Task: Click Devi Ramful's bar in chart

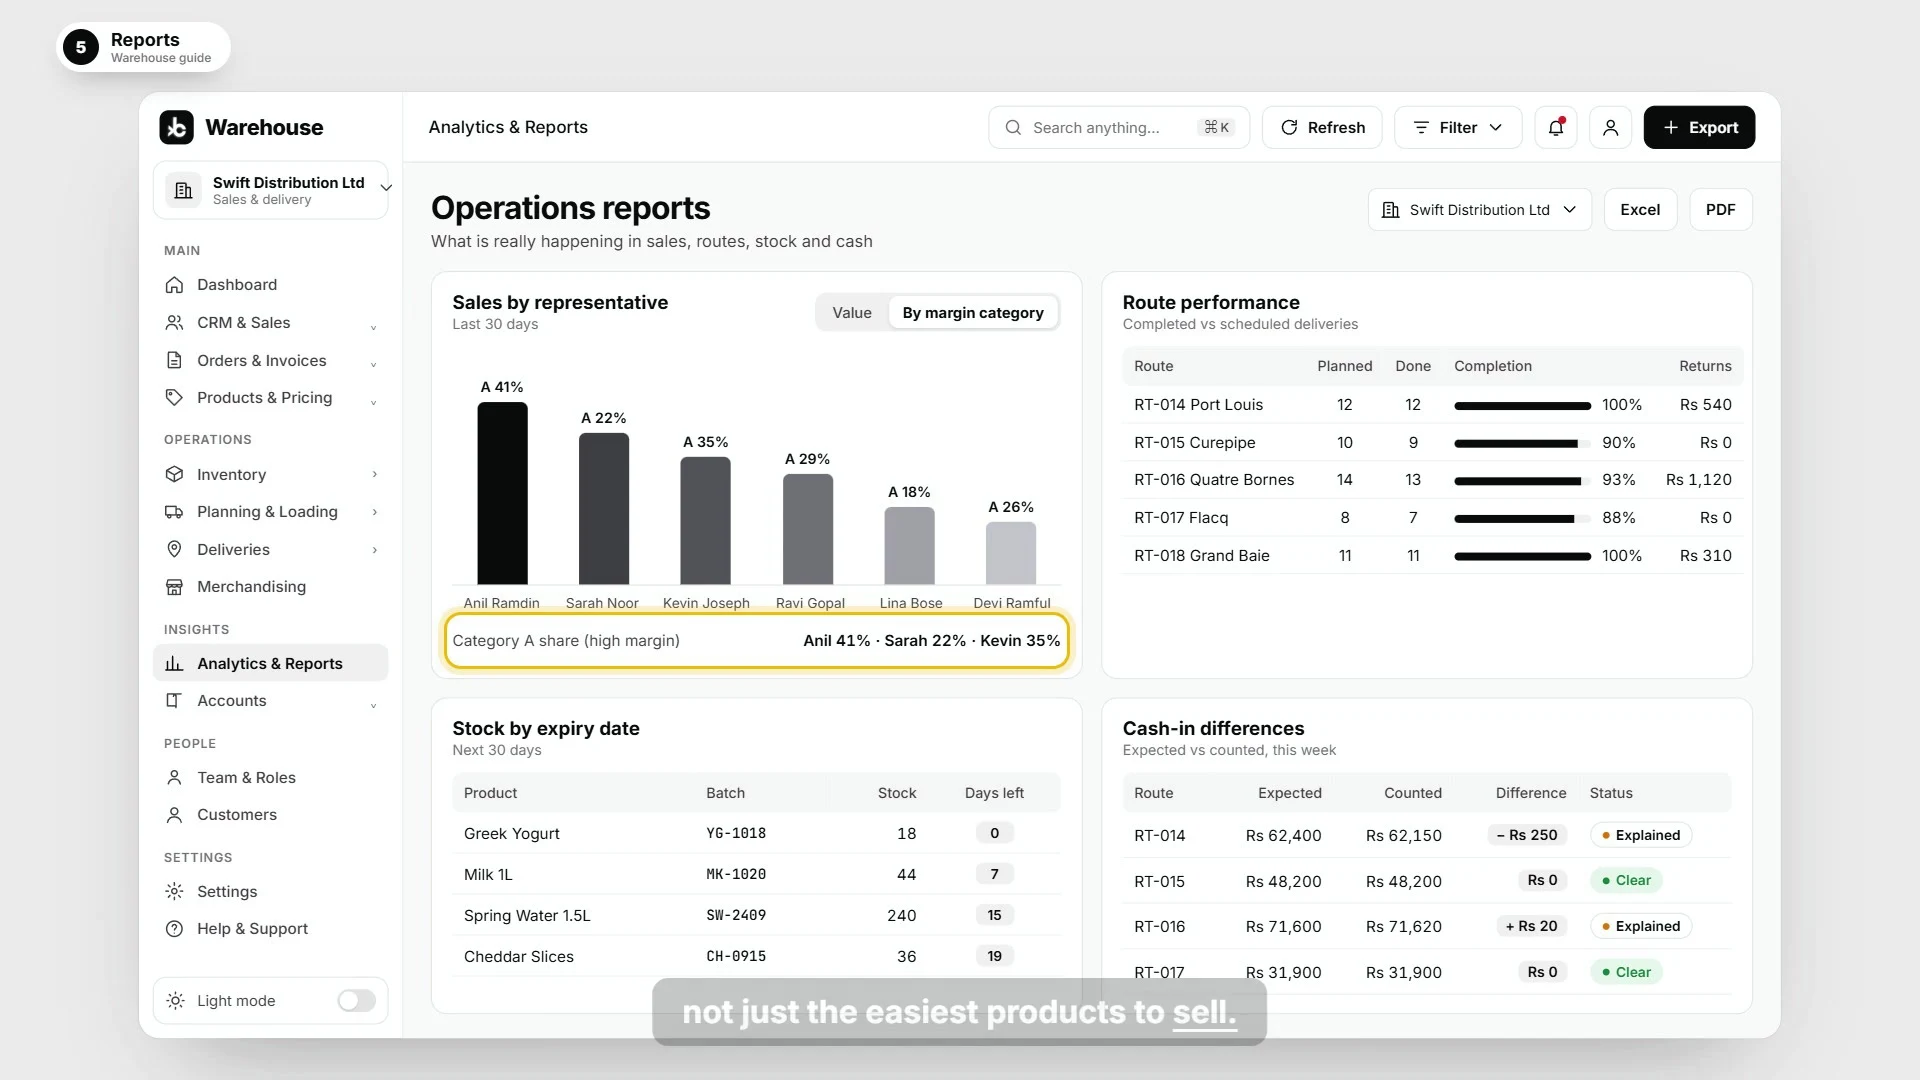Action: [x=1011, y=553]
